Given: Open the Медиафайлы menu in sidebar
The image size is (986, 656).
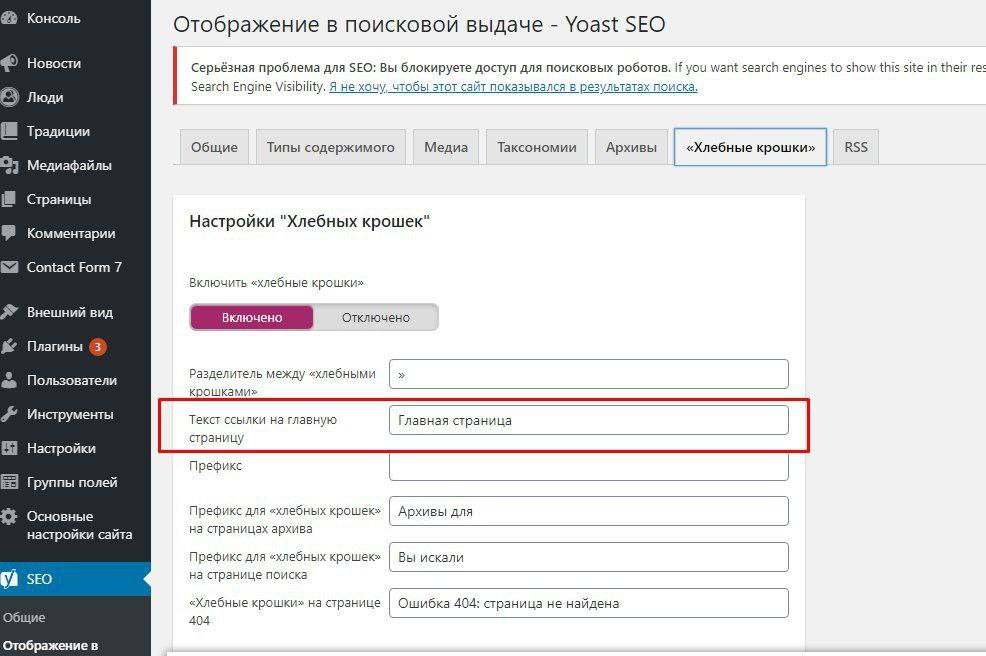Looking at the screenshot, I should [69, 165].
